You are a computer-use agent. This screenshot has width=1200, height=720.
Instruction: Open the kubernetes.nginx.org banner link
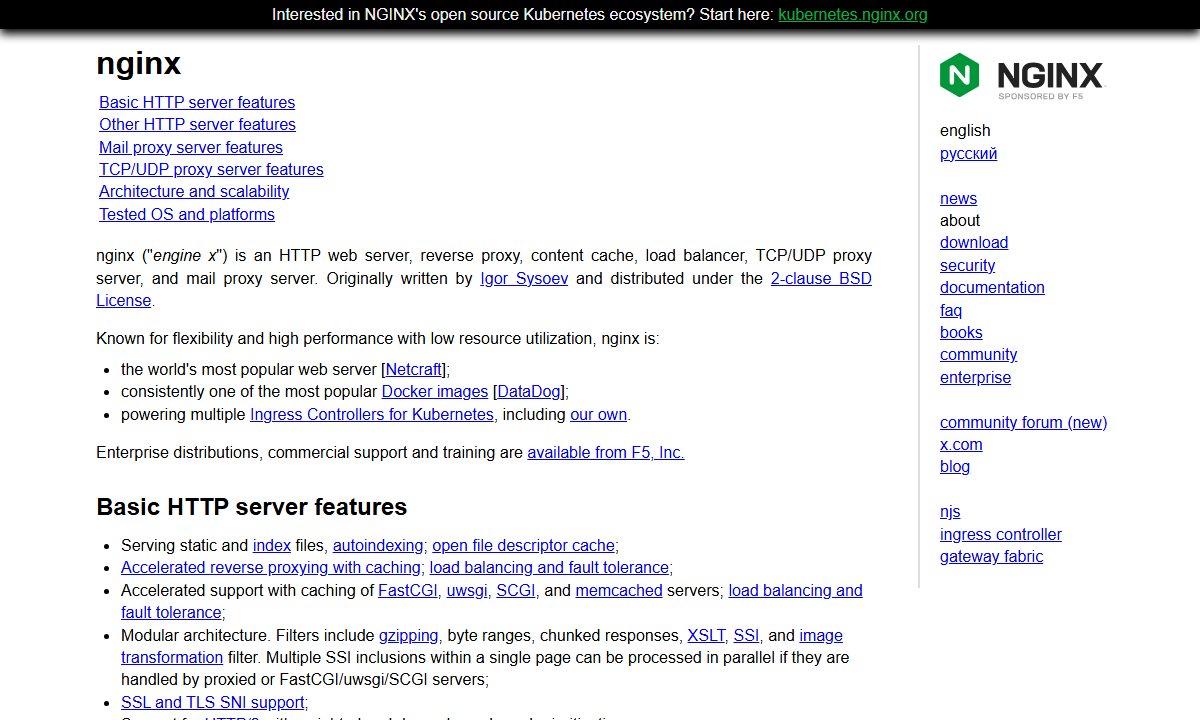pyautogui.click(x=853, y=14)
